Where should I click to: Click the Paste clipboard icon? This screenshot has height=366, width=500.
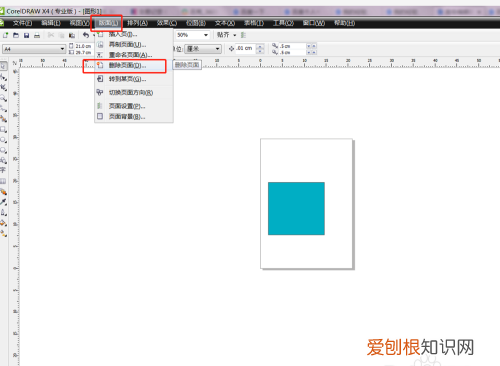click(72, 35)
